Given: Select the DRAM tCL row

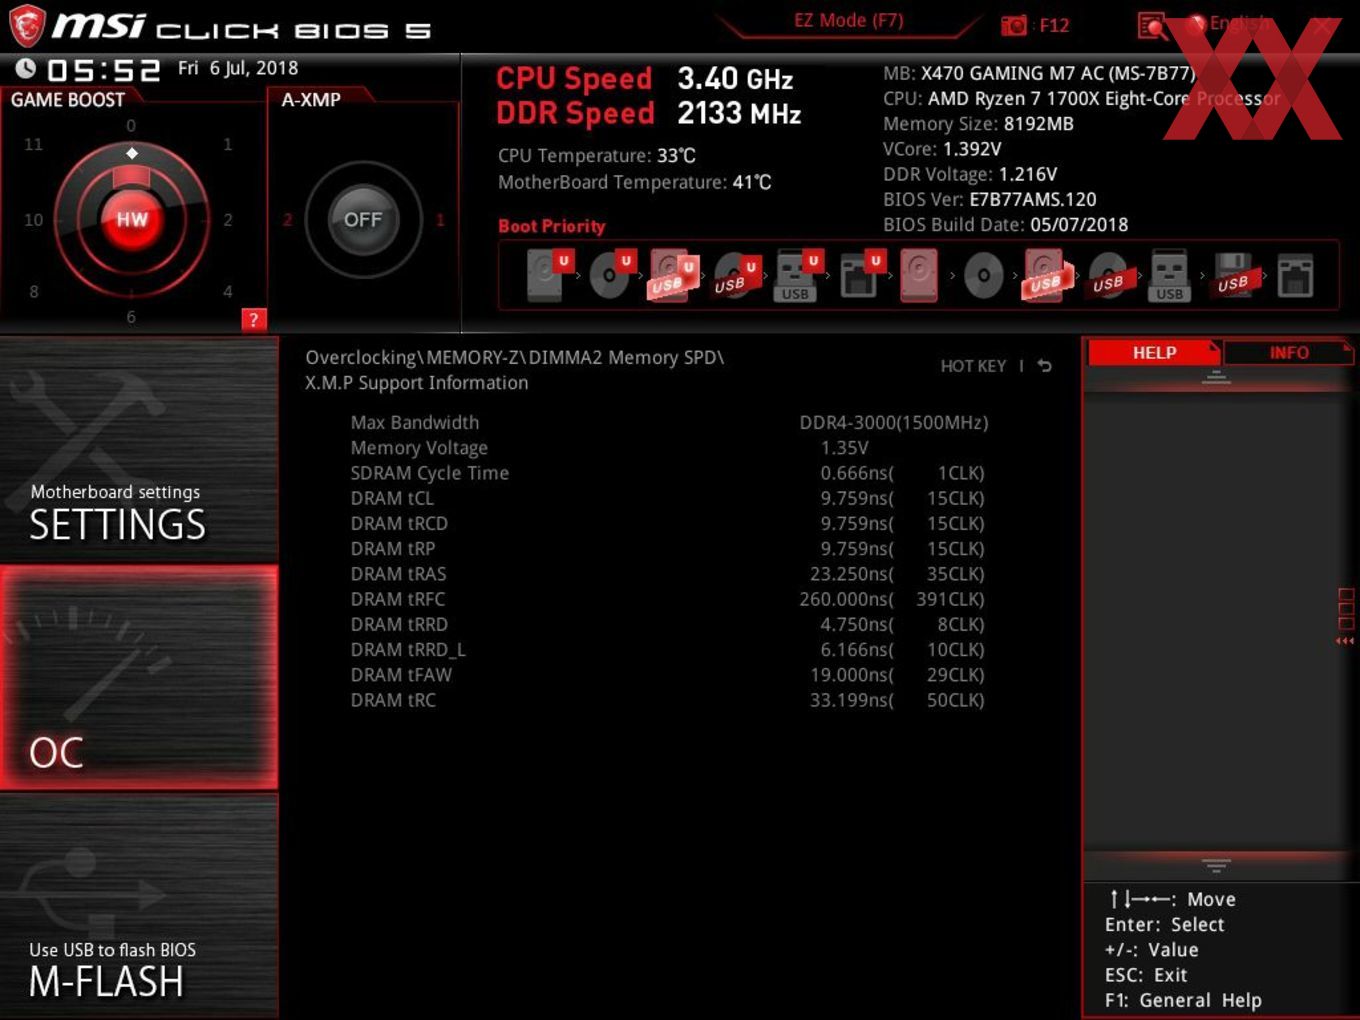Looking at the screenshot, I should point(669,498).
